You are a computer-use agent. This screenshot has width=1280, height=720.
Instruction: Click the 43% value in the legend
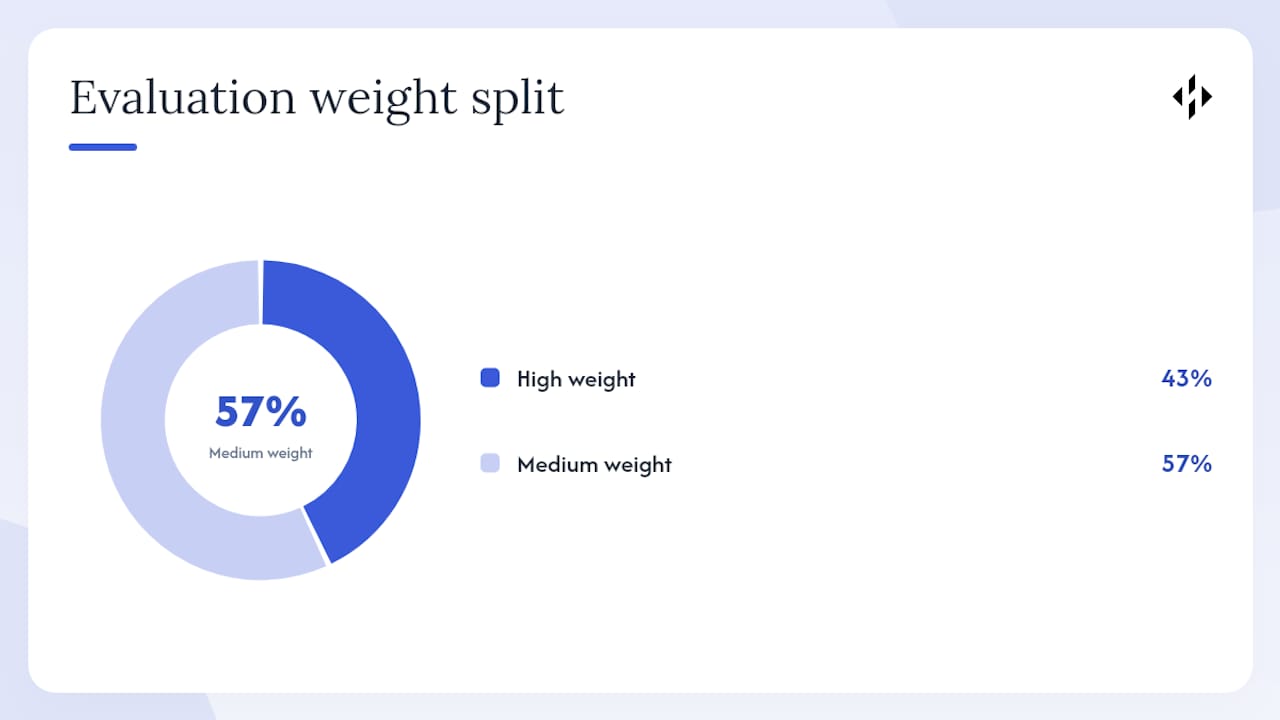tap(1186, 378)
